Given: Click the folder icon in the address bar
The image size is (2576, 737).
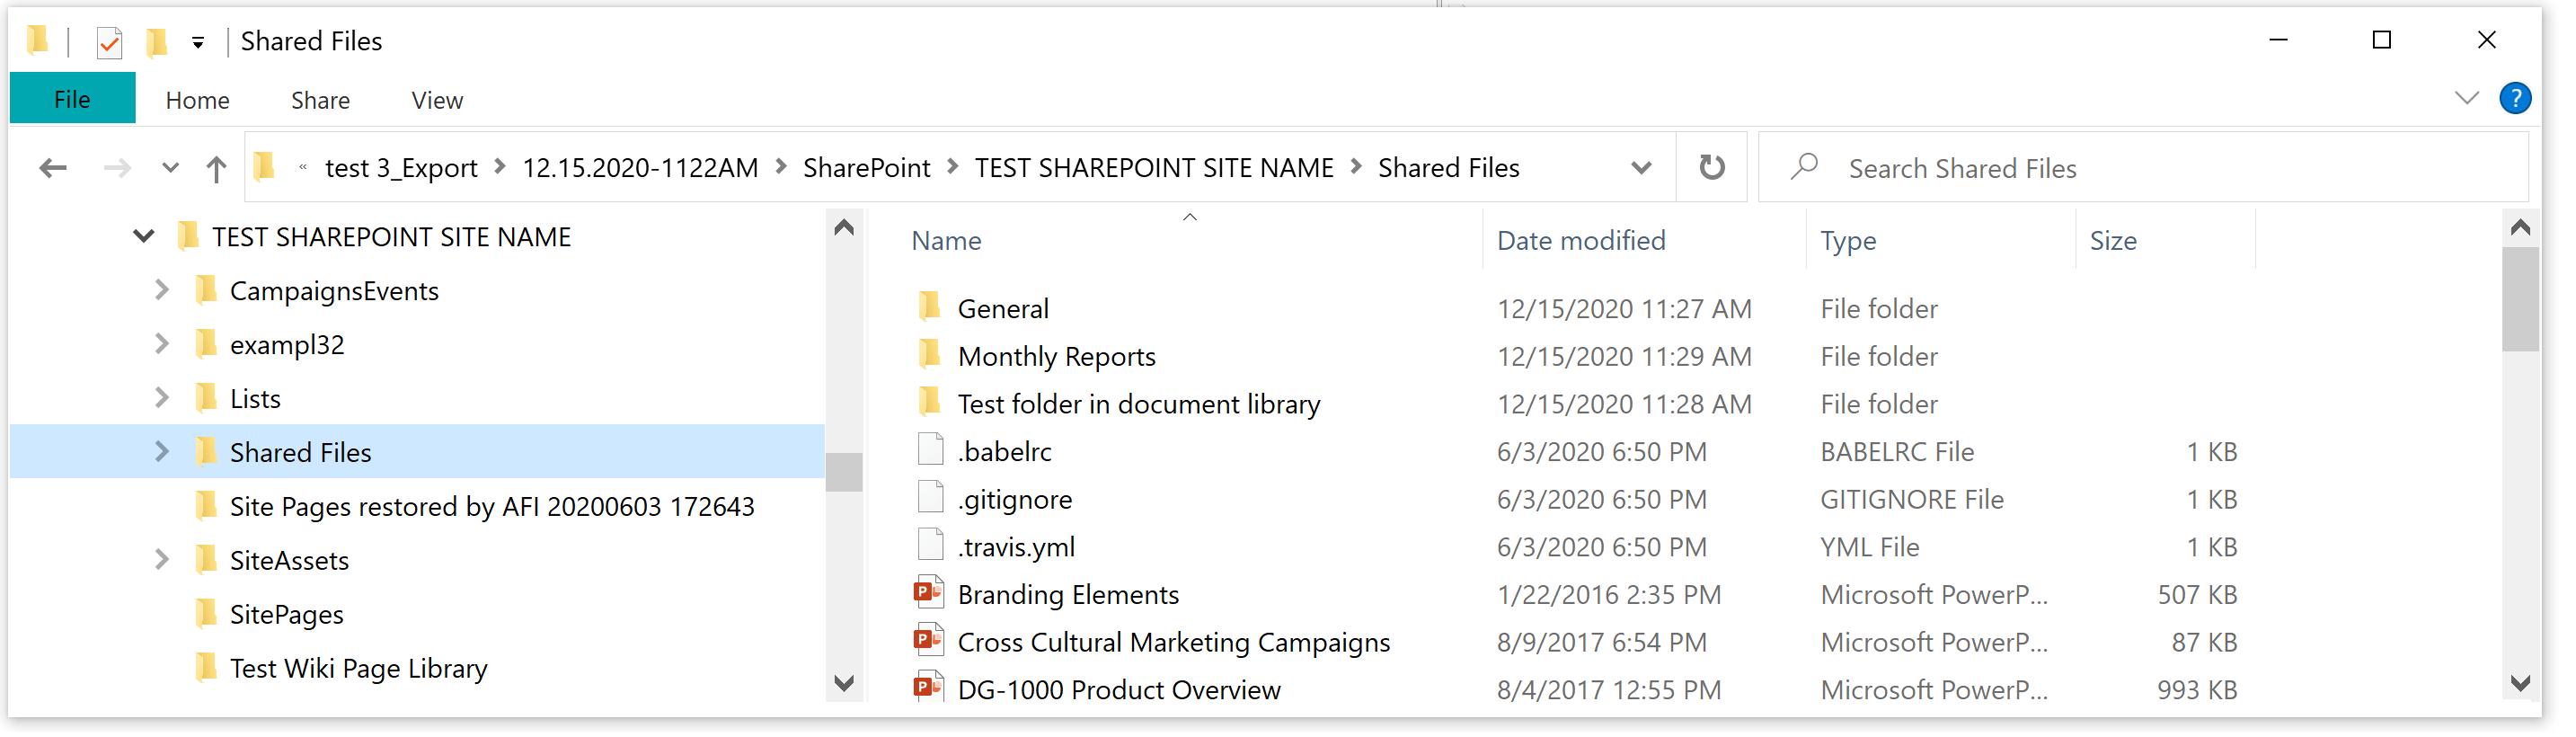Looking at the screenshot, I should point(265,167).
